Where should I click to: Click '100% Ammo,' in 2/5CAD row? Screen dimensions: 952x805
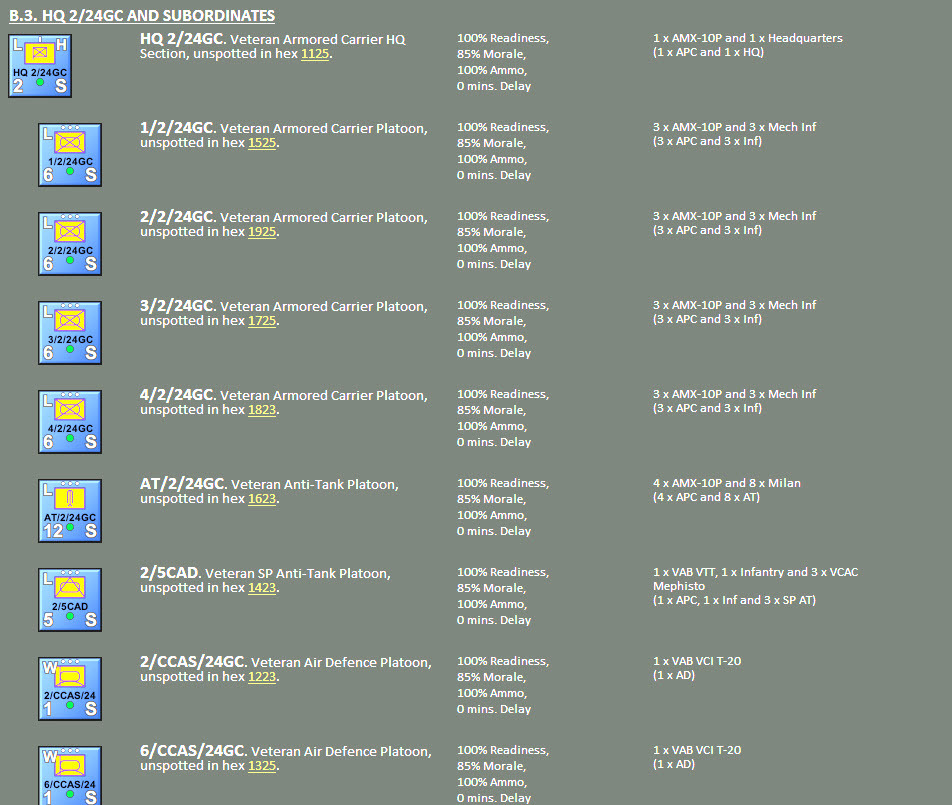coord(492,604)
